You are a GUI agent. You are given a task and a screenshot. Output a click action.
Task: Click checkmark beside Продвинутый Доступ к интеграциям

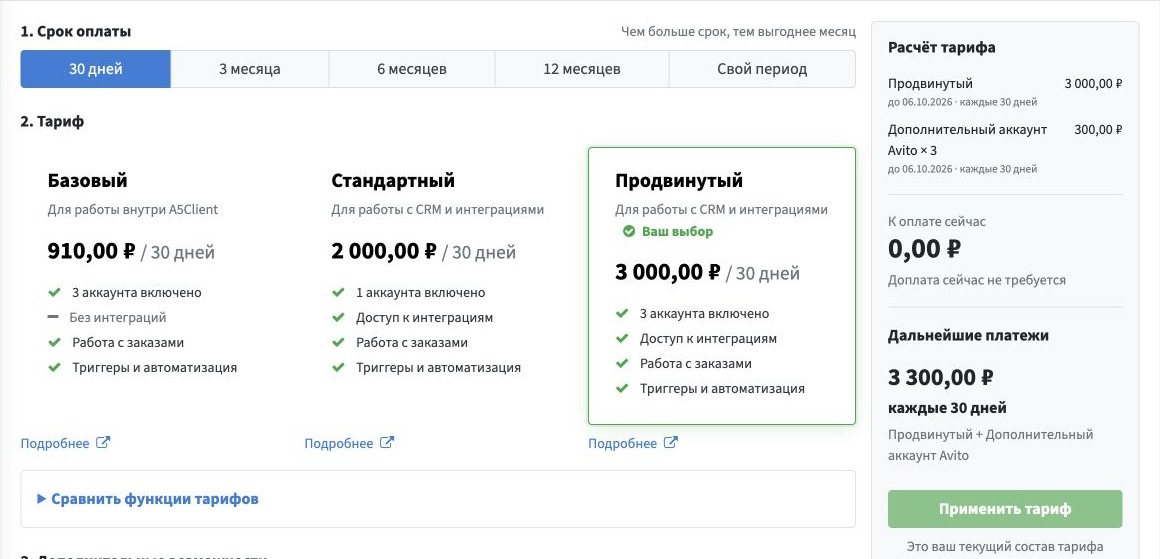pos(622,339)
